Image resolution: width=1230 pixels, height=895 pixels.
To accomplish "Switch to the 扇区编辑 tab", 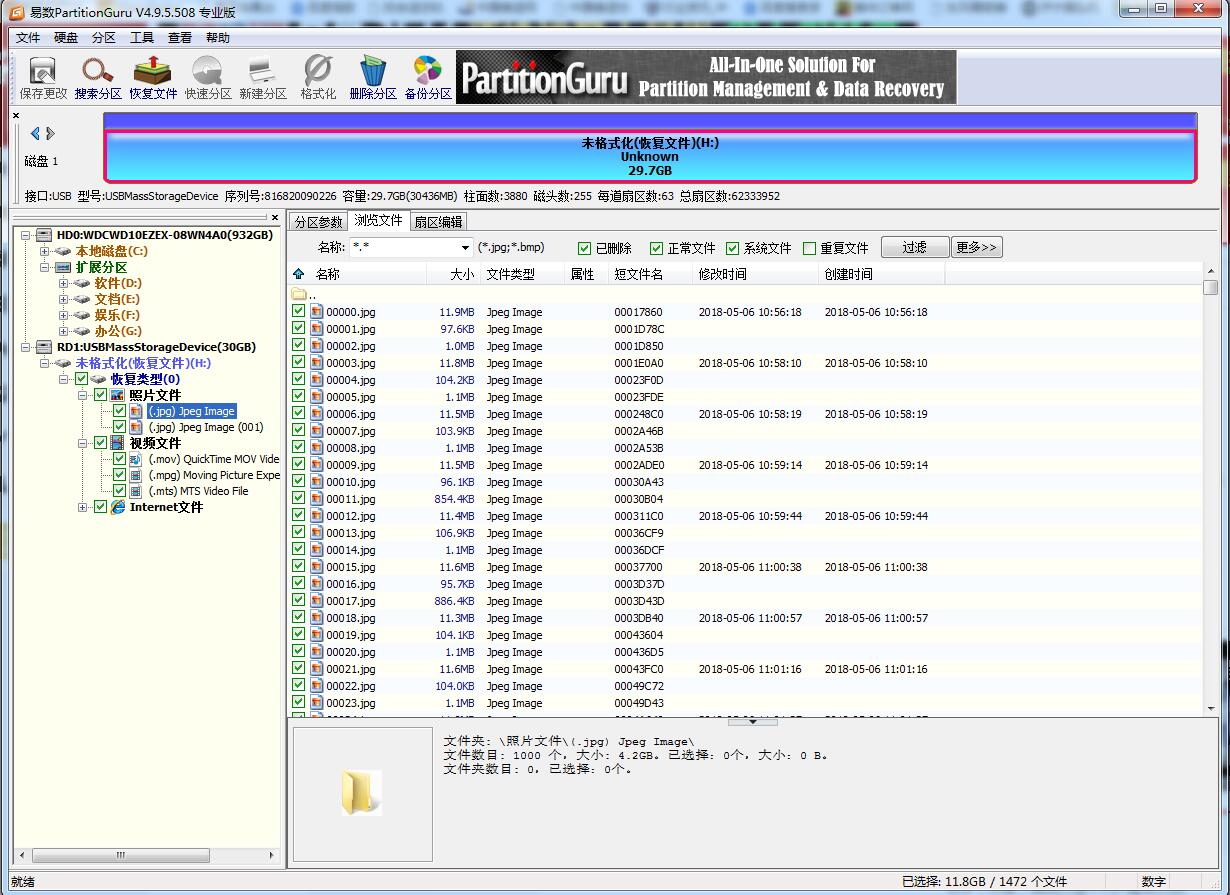I will coord(438,222).
